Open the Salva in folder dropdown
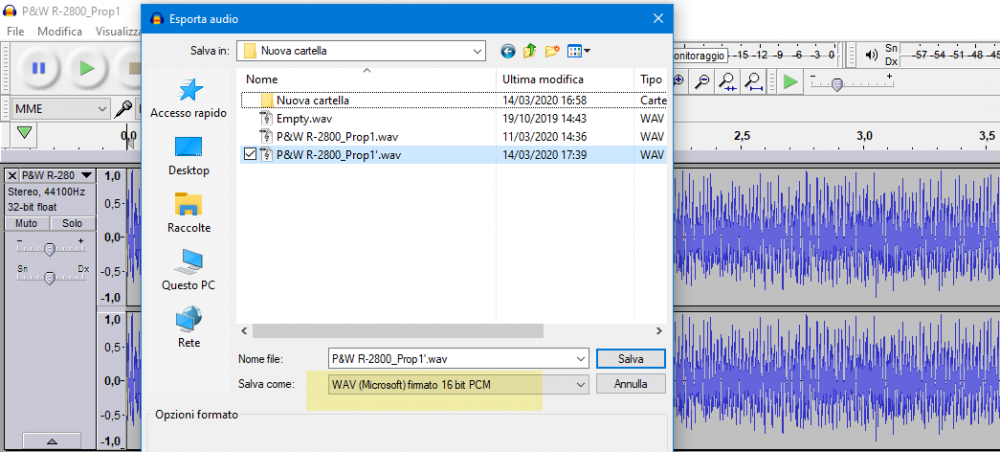The width and height of the screenshot is (1000, 452). coord(477,50)
